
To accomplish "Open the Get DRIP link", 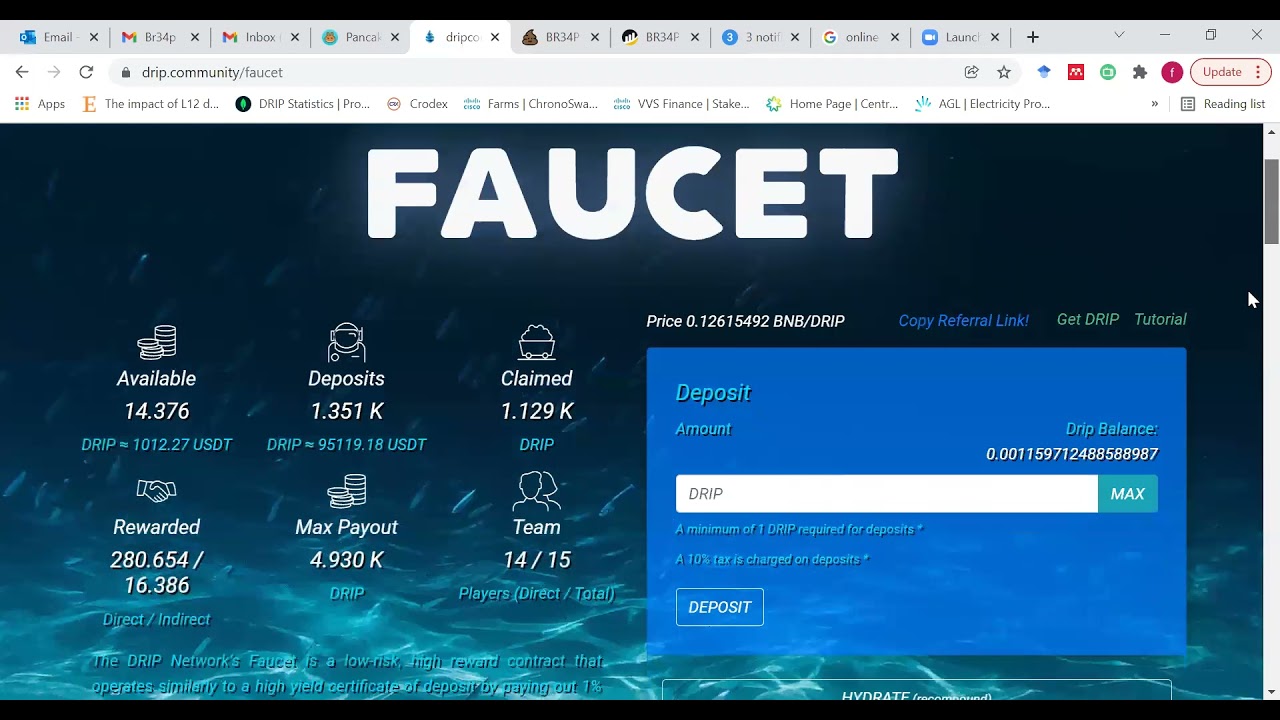I will pos(1088,320).
